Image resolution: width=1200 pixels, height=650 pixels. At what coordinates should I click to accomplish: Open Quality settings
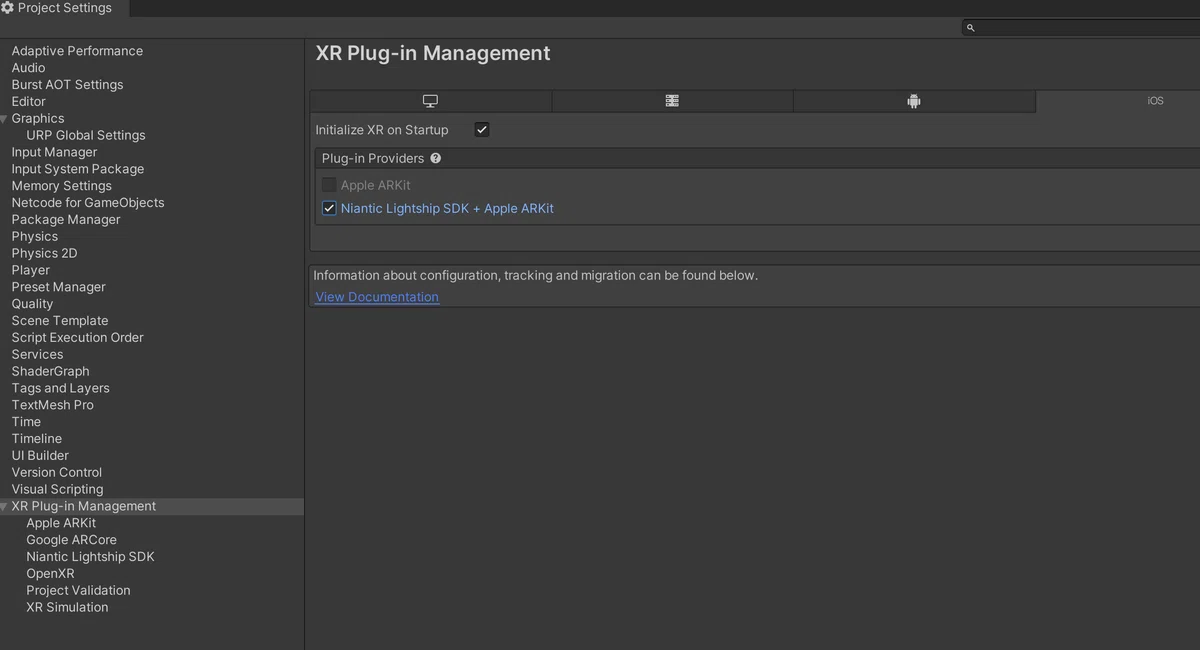pyautogui.click(x=32, y=304)
